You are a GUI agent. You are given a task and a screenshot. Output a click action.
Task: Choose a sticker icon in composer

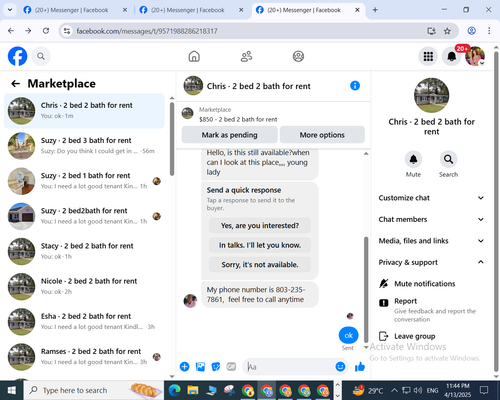216,367
